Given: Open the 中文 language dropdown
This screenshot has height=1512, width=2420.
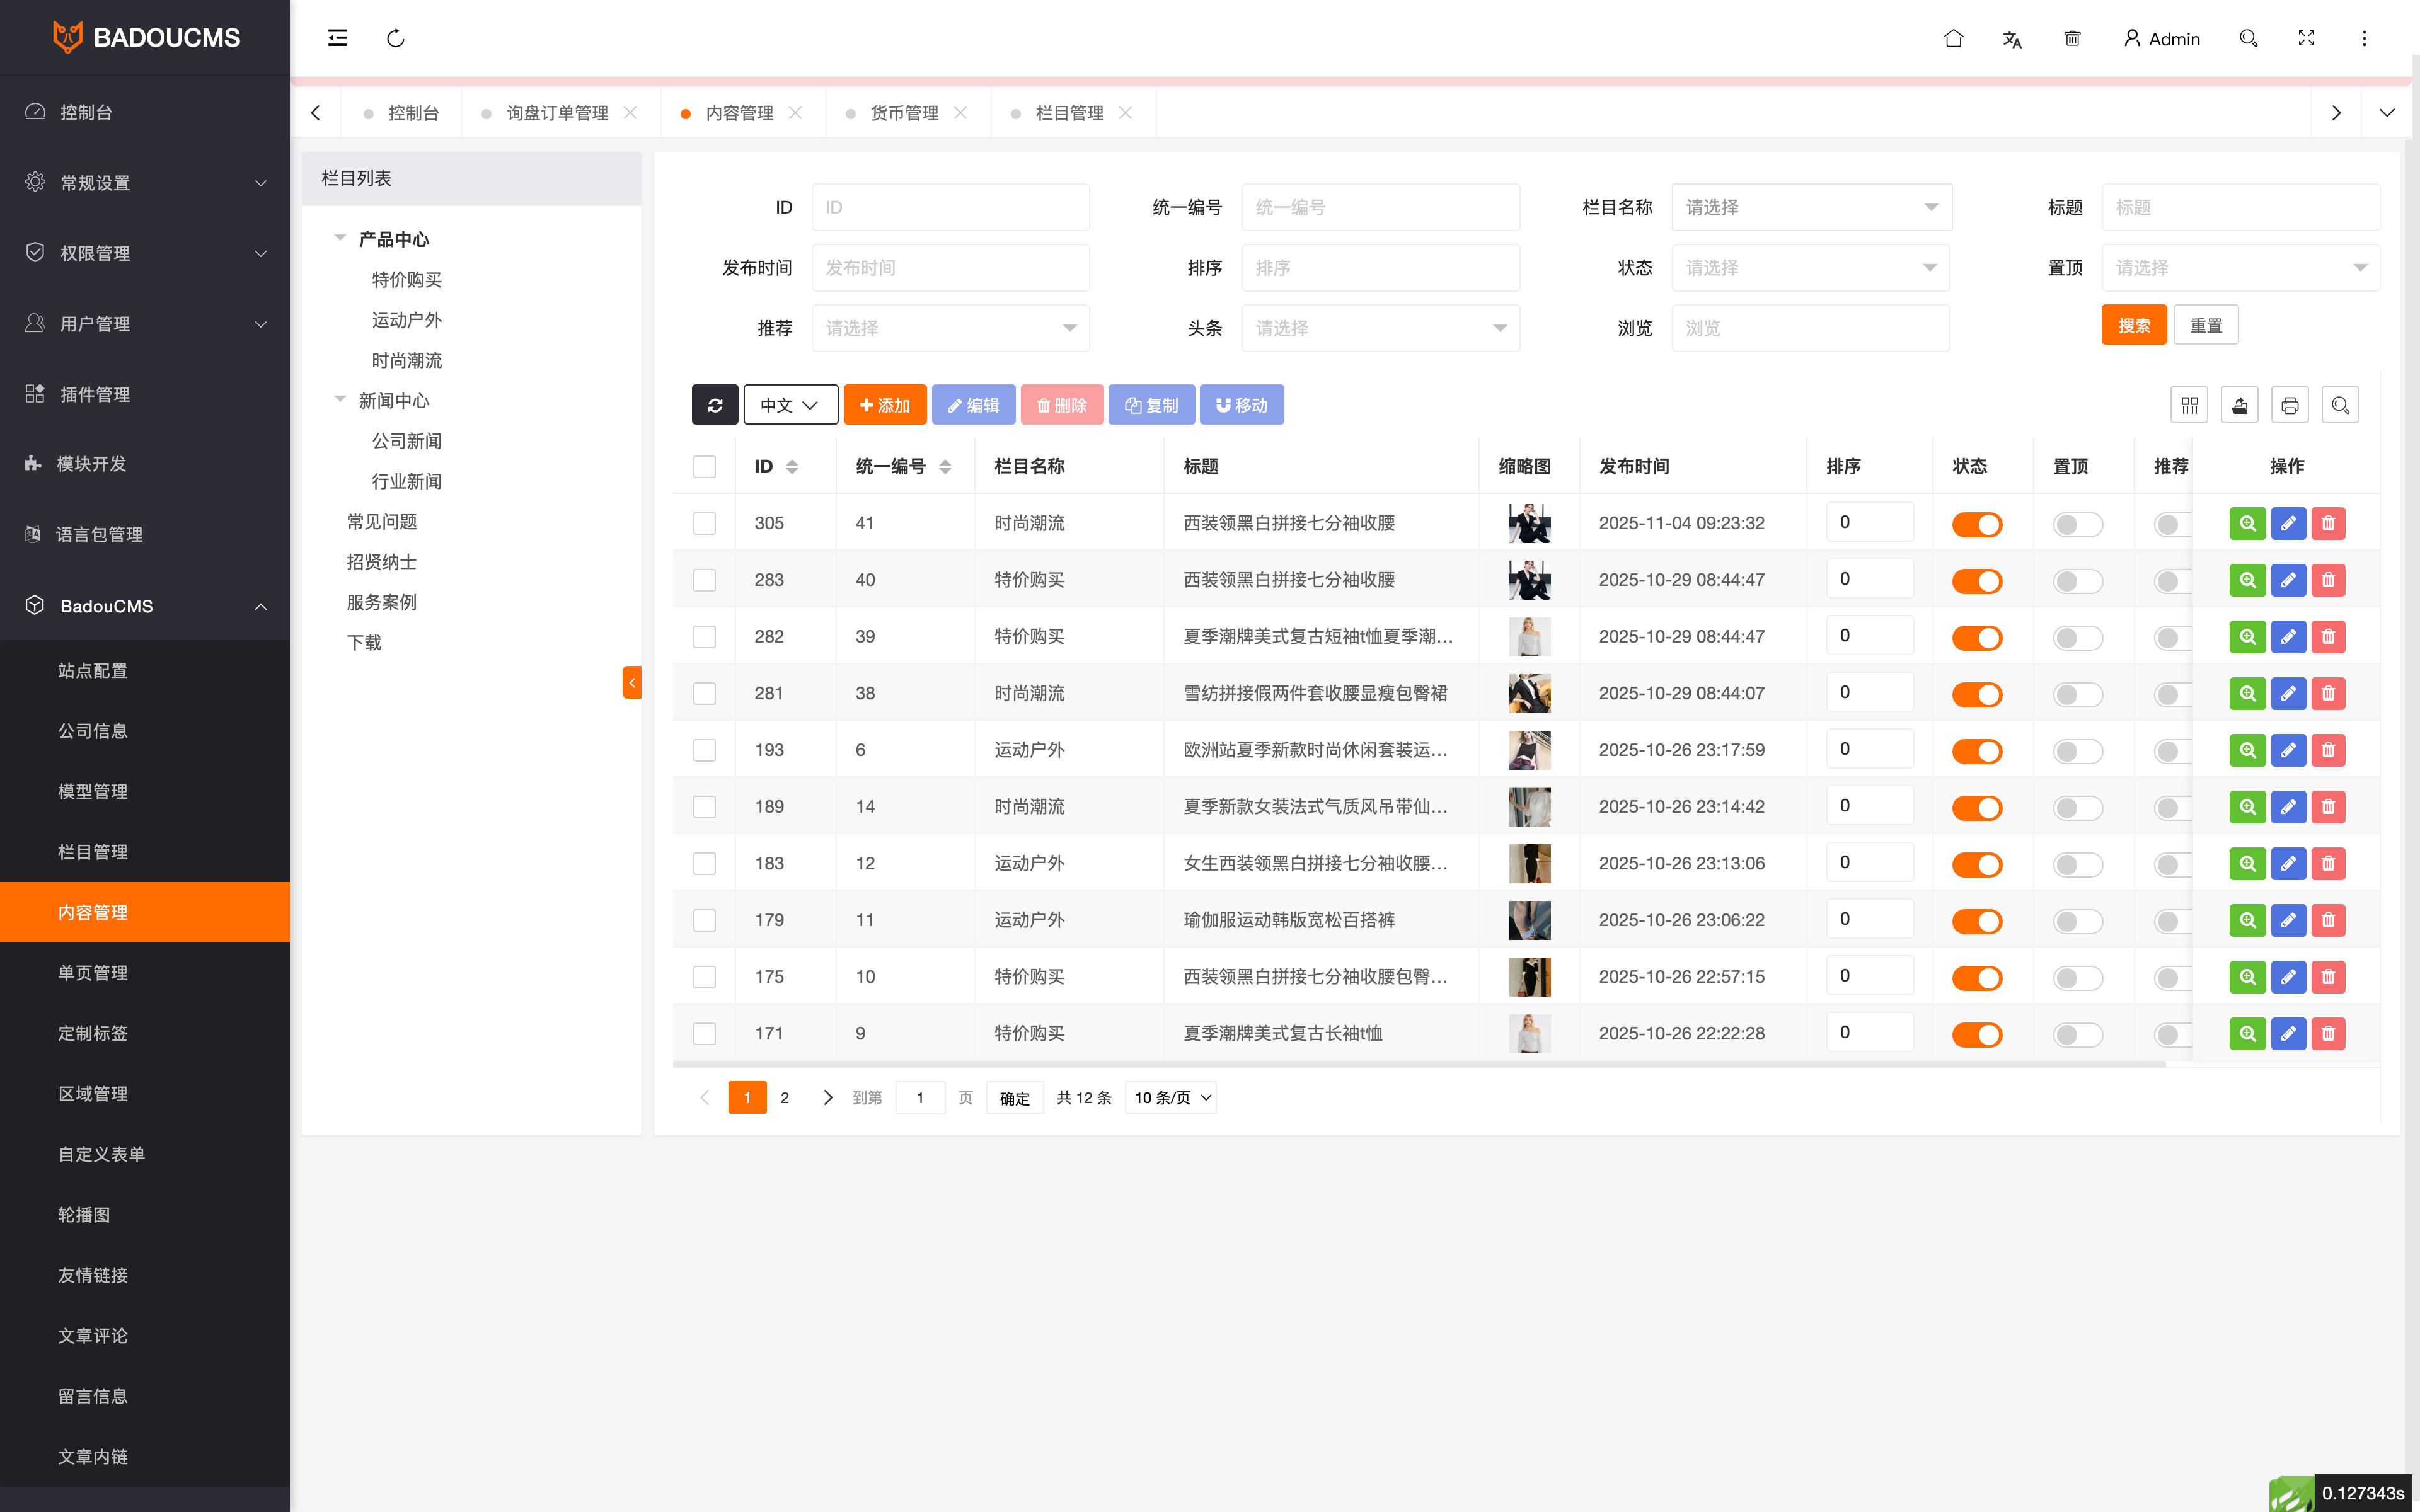Looking at the screenshot, I should (789, 405).
